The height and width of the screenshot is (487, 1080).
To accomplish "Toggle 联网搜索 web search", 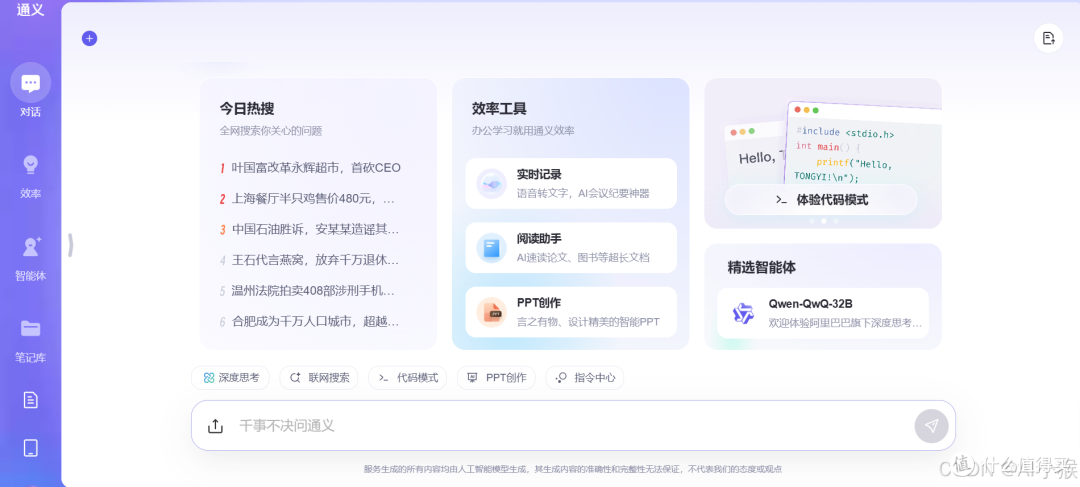I will pos(318,377).
